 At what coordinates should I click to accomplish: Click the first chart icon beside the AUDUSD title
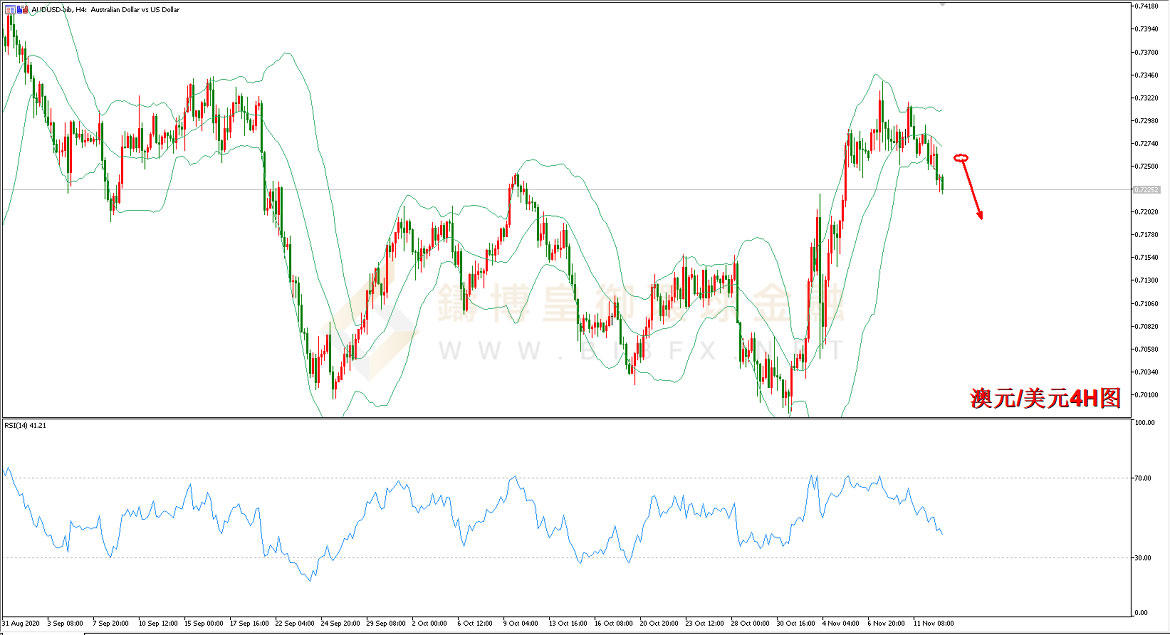[x=8, y=9]
